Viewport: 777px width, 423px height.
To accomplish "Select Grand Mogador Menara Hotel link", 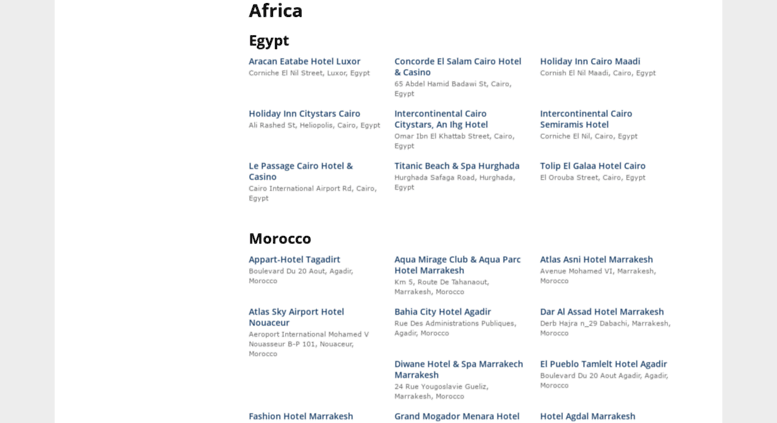I will 457,417.
